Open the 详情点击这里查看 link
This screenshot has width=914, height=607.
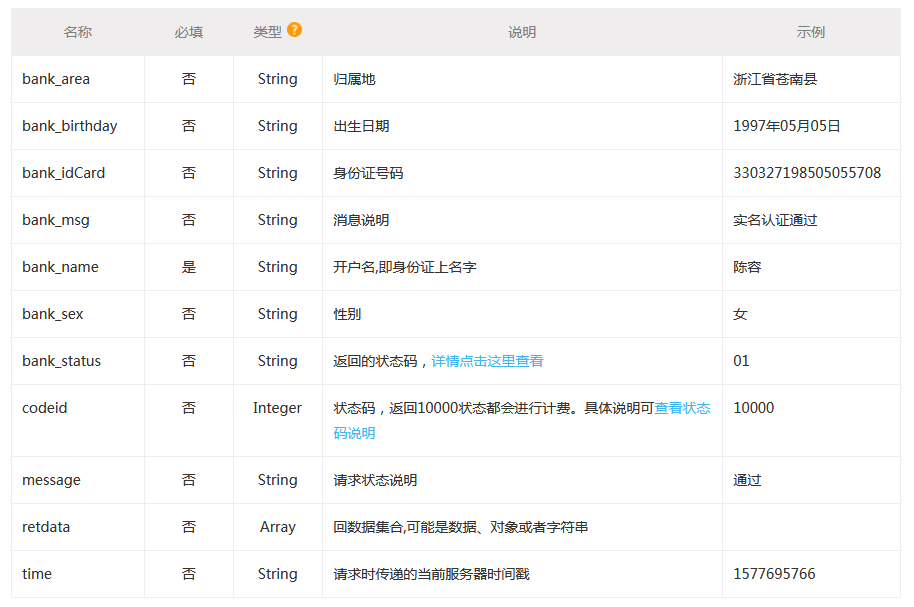click(487, 361)
